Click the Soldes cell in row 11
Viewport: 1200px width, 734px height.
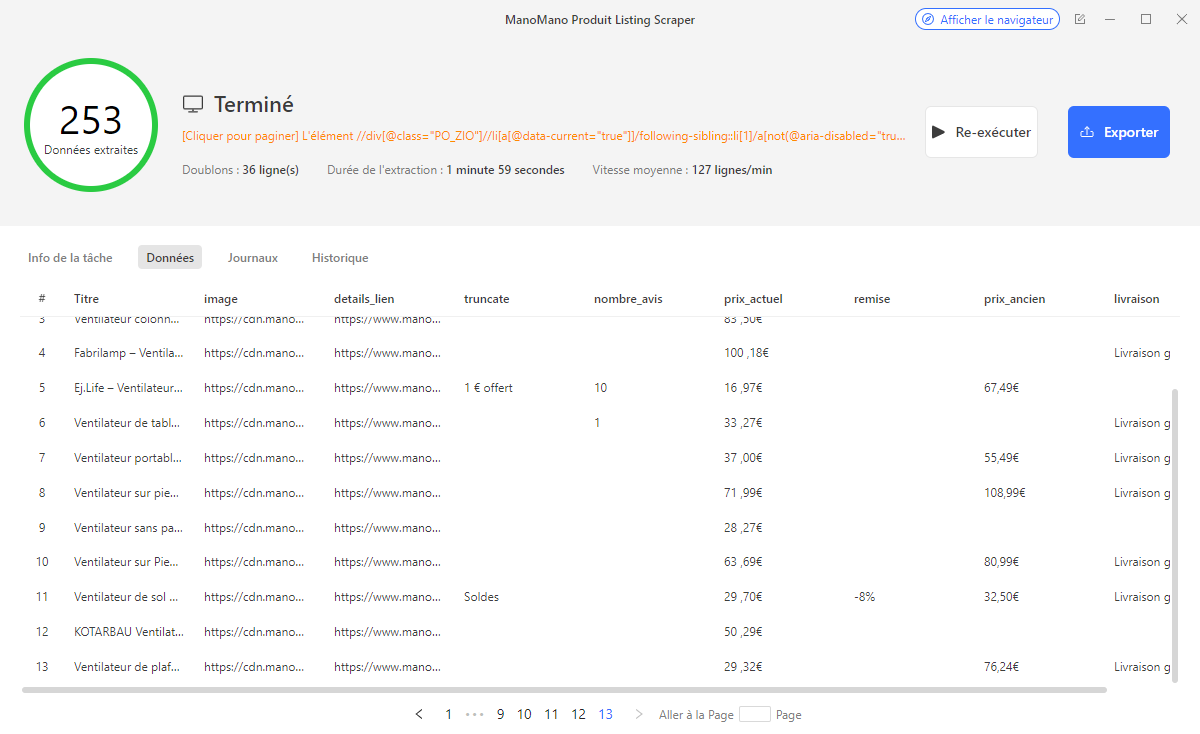coord(481,597)
